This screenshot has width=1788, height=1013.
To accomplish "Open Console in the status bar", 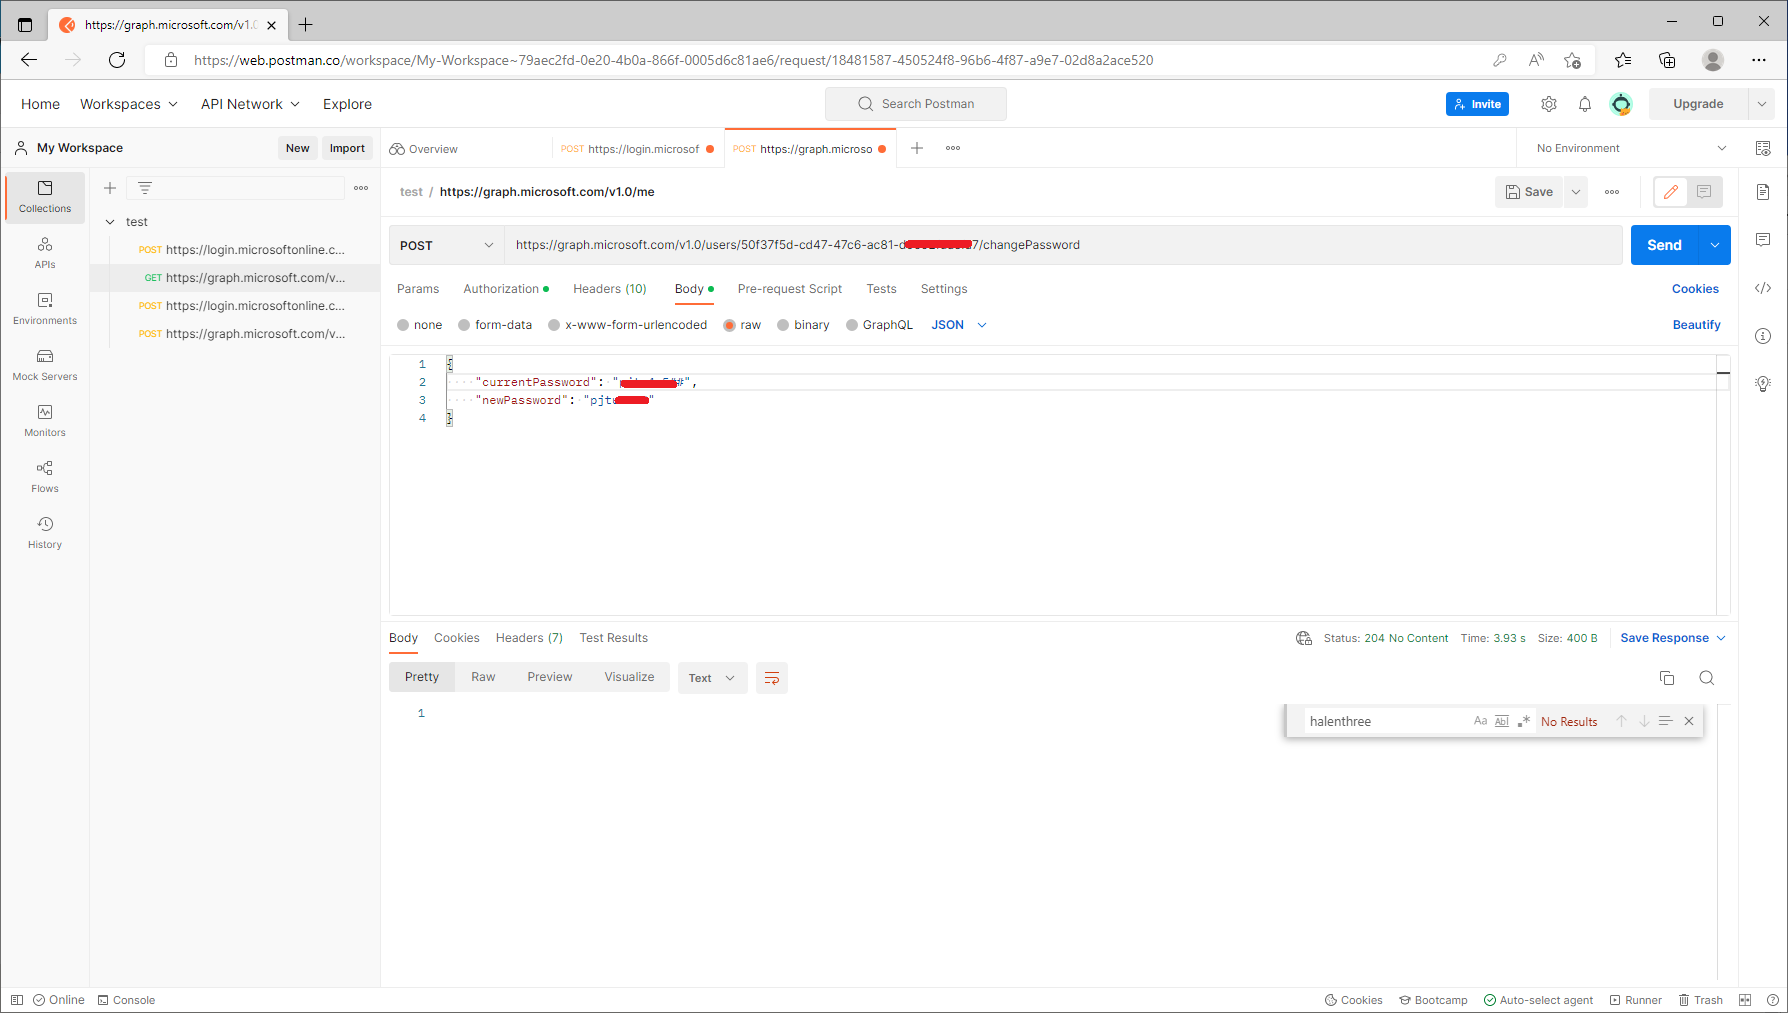I will tap(126, 1000).
